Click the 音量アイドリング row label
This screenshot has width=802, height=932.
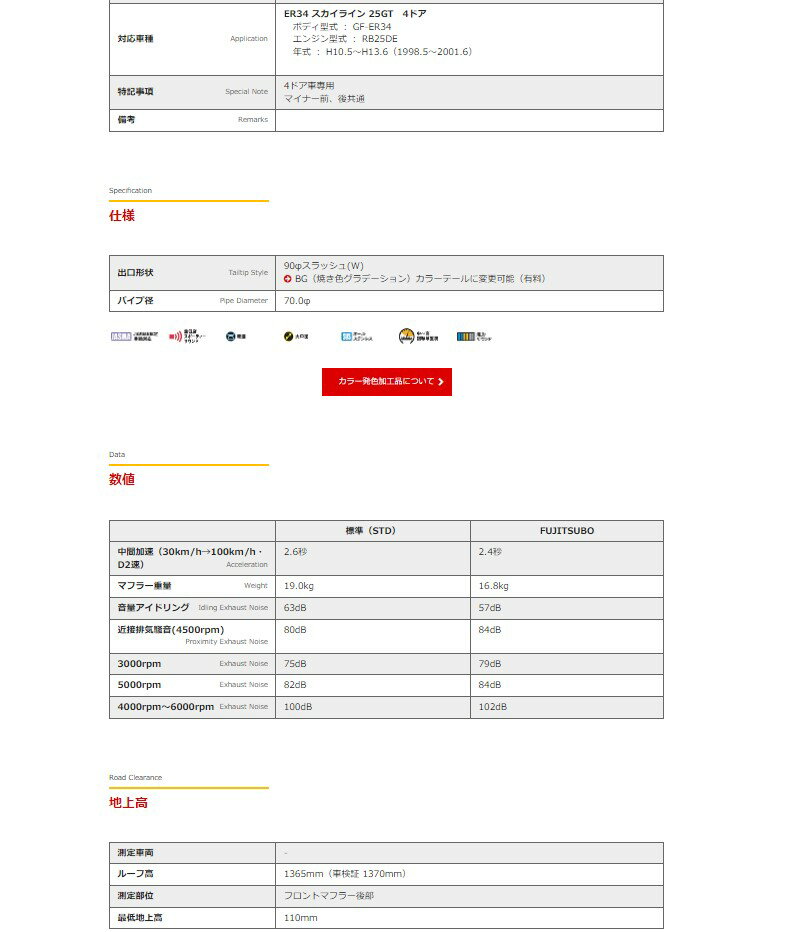click(192, 608)
